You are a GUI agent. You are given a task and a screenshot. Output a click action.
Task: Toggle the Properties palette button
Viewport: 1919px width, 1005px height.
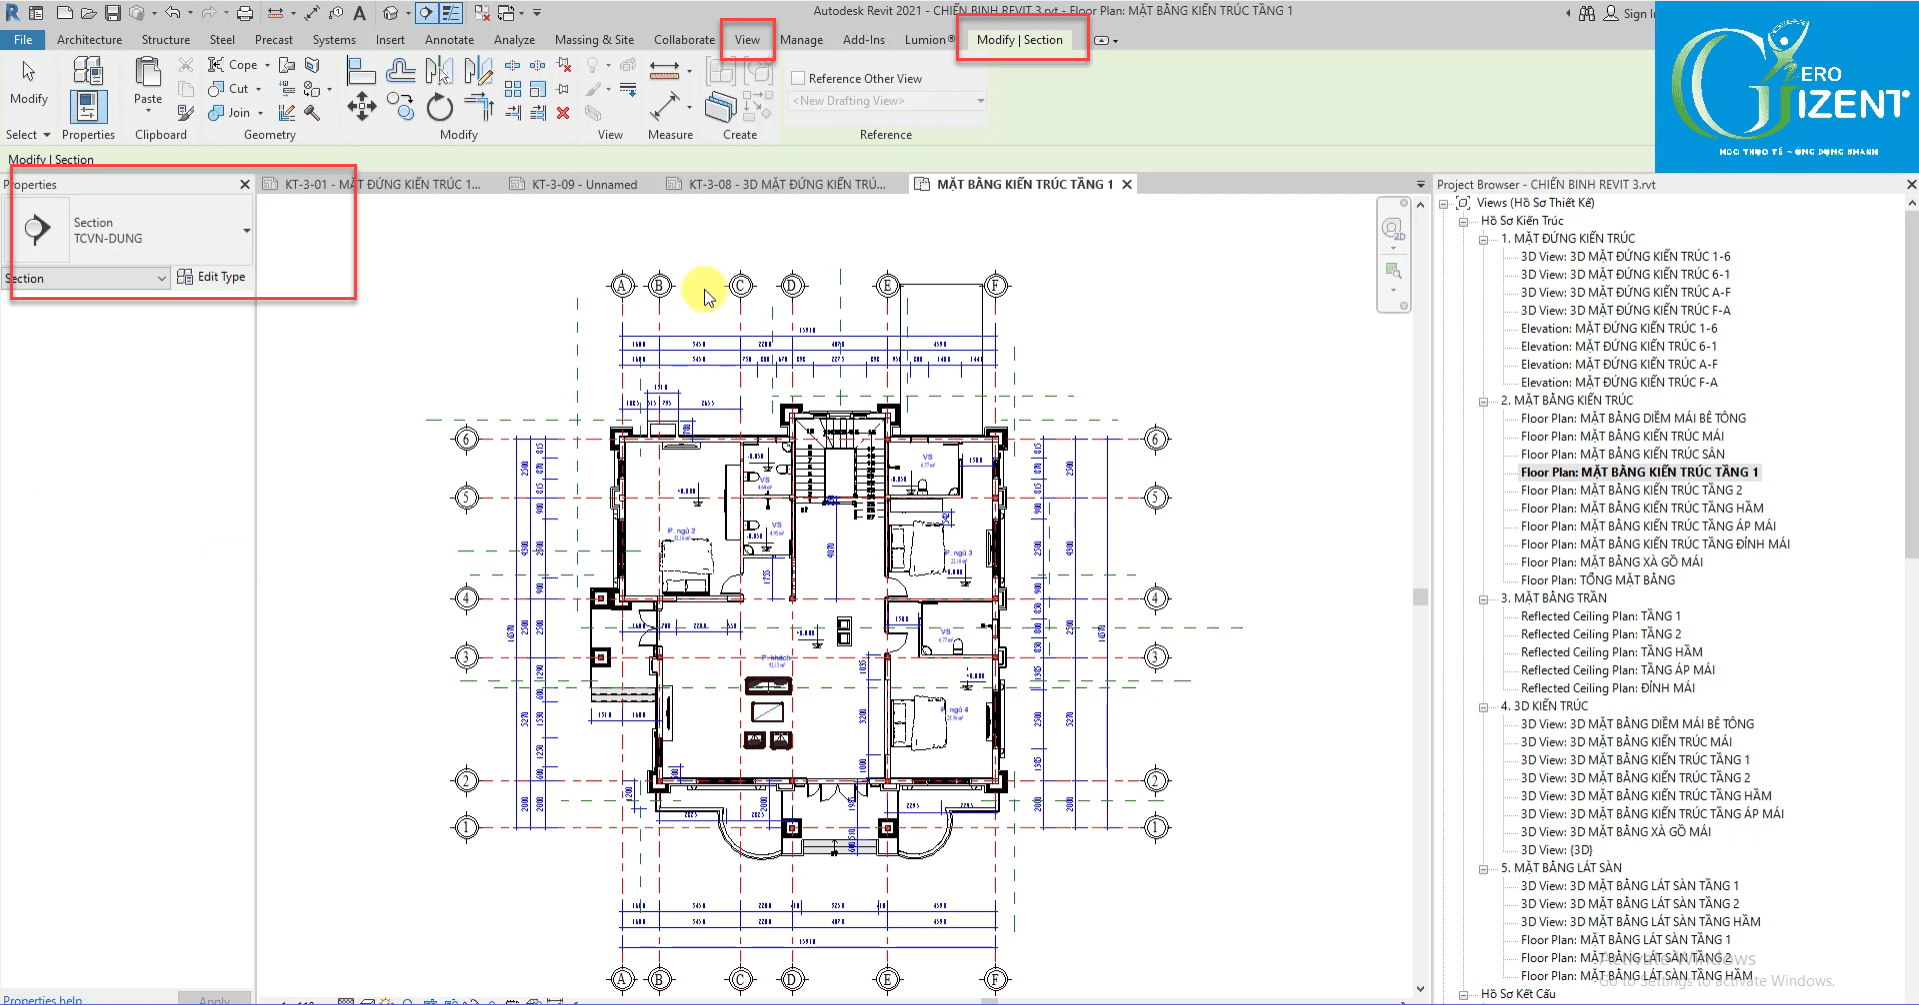pos(88,107)
